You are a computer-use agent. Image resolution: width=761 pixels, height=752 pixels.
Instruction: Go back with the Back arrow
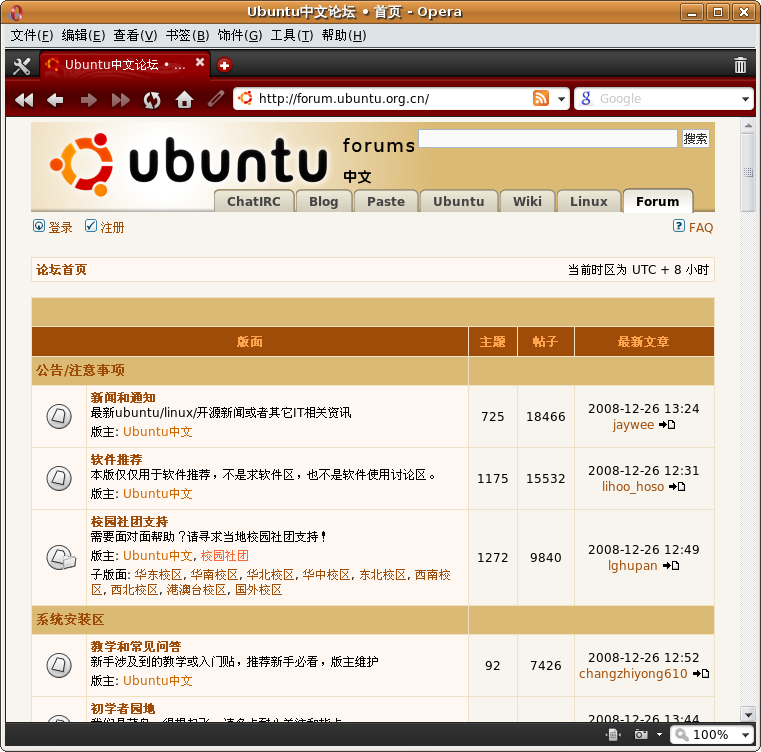pyautogui.click(x=55, y=100)
